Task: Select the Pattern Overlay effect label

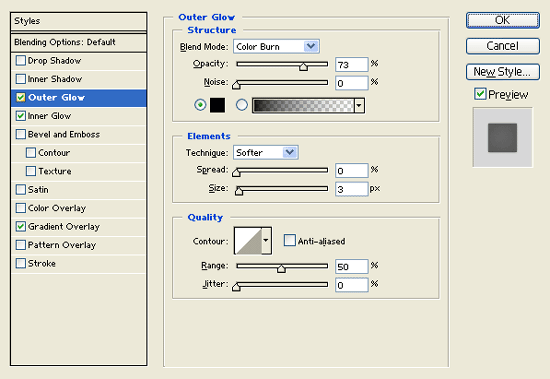Action: tap(62, 245)
